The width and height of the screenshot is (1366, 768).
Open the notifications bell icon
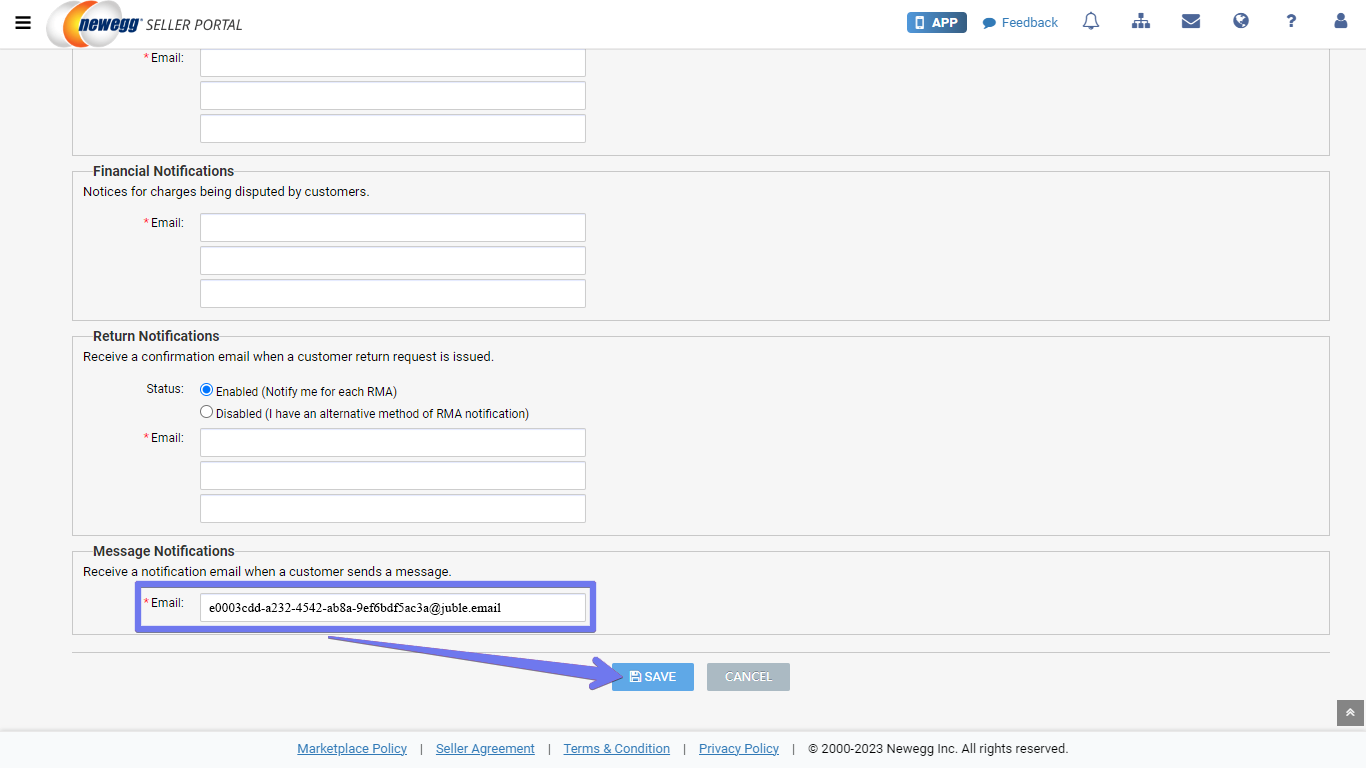[1091, 22]
